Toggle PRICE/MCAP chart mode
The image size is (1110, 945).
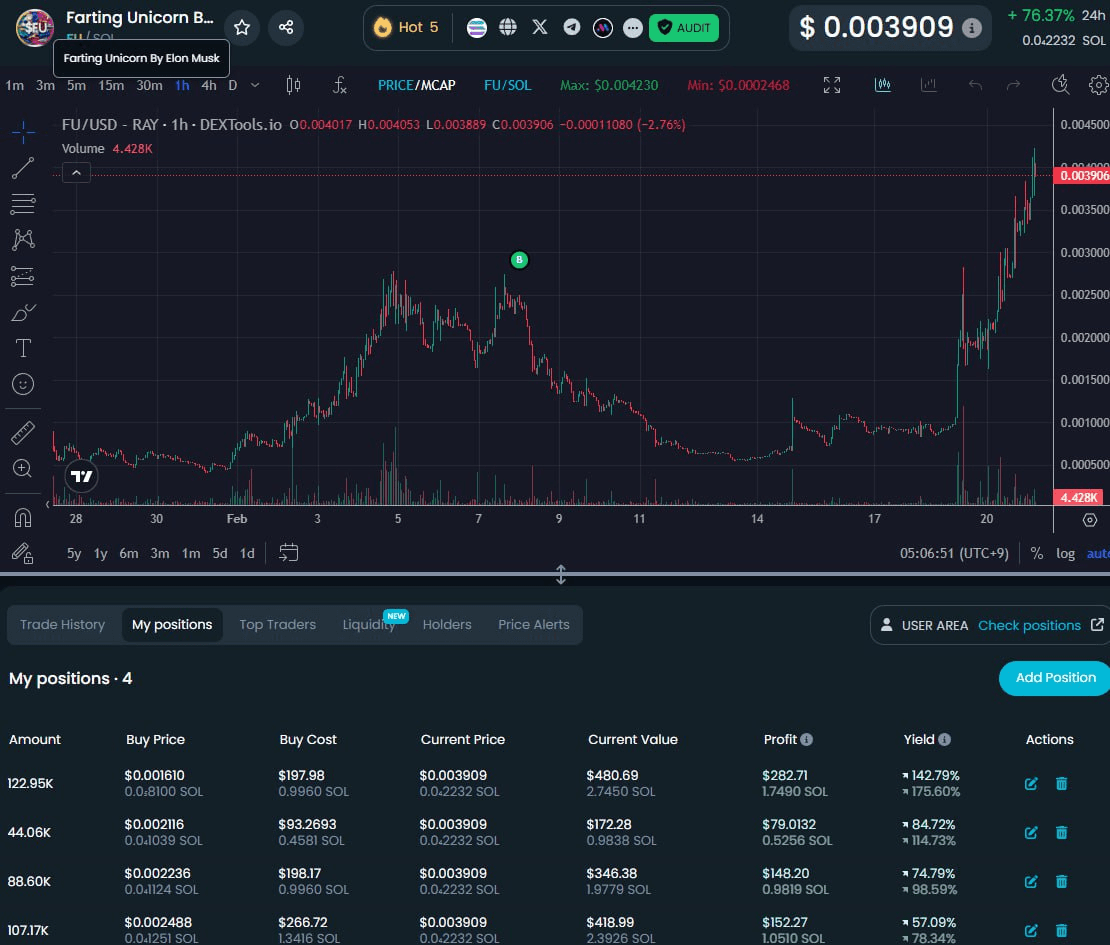click(416, 86)
